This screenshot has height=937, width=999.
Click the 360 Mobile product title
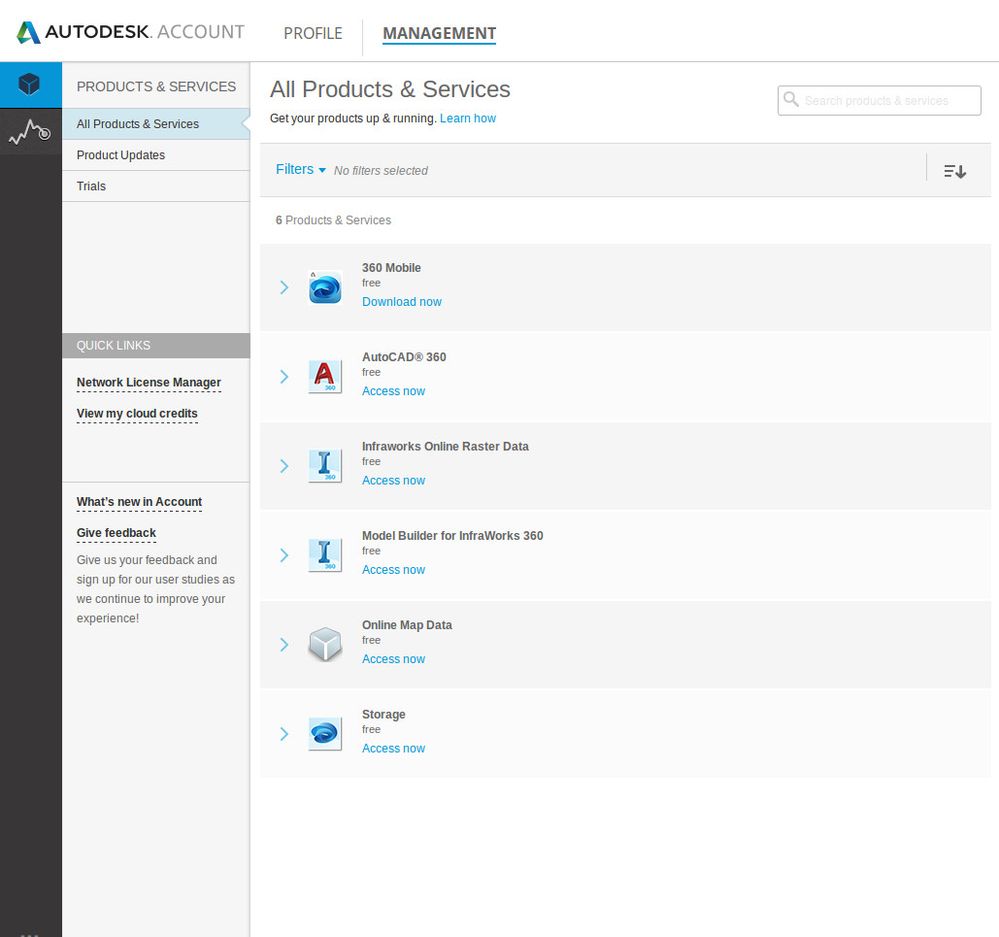click(391, 268)
